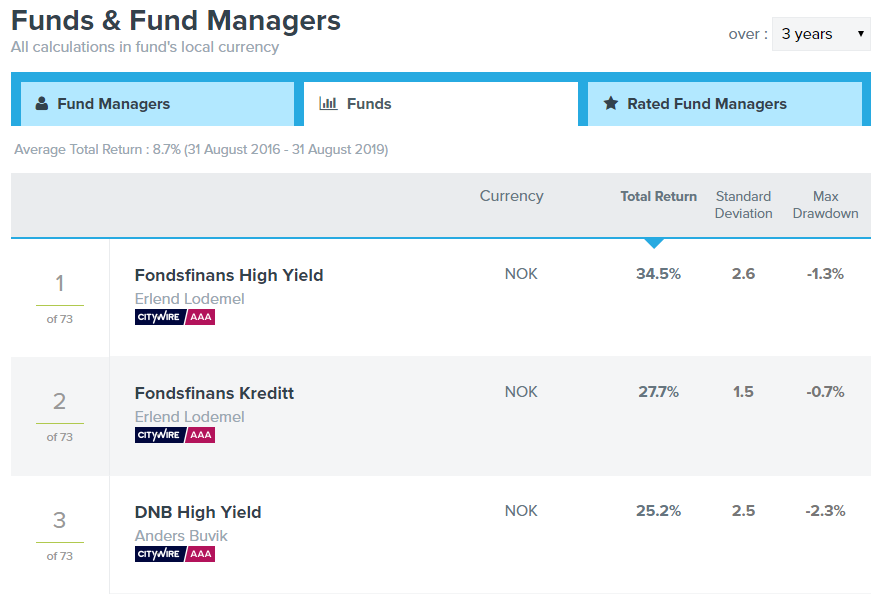Click Citywire AAA badge for Fondsfinans High Yield
The height and width of the screenshot is (596, 880).
[x=175, y=317]
